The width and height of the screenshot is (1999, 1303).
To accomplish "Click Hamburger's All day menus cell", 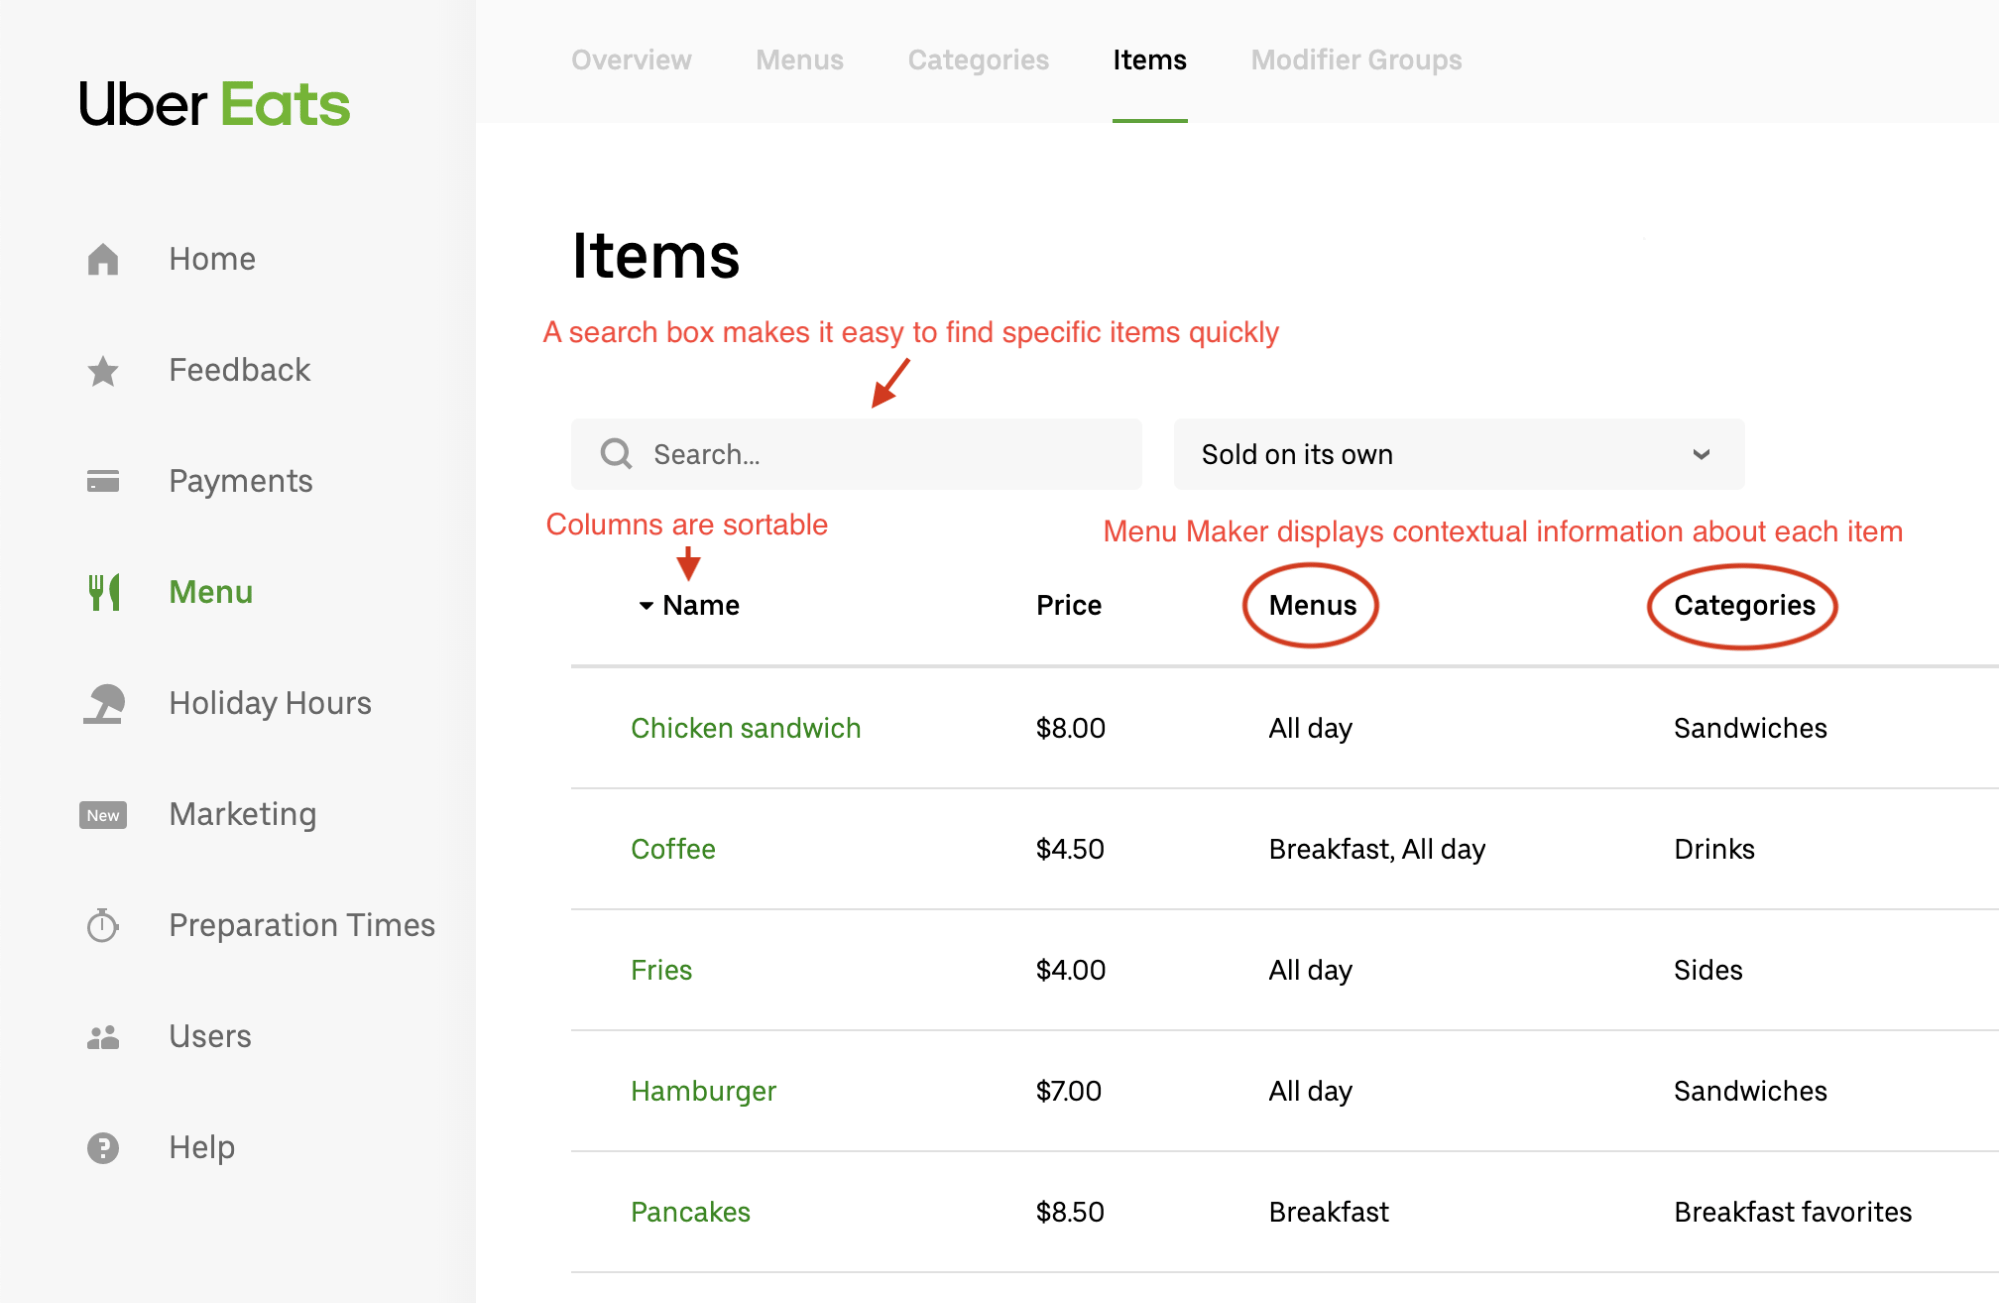I will [x=1310, y=1091].
